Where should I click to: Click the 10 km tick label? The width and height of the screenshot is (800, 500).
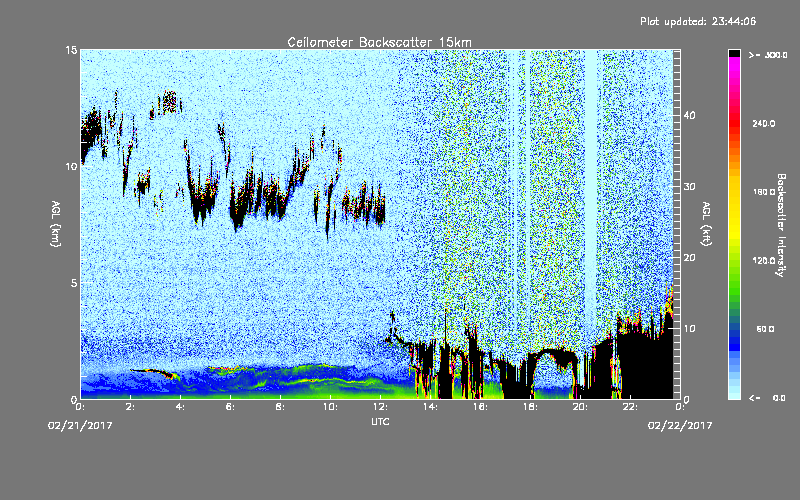(x=71, y=166)
